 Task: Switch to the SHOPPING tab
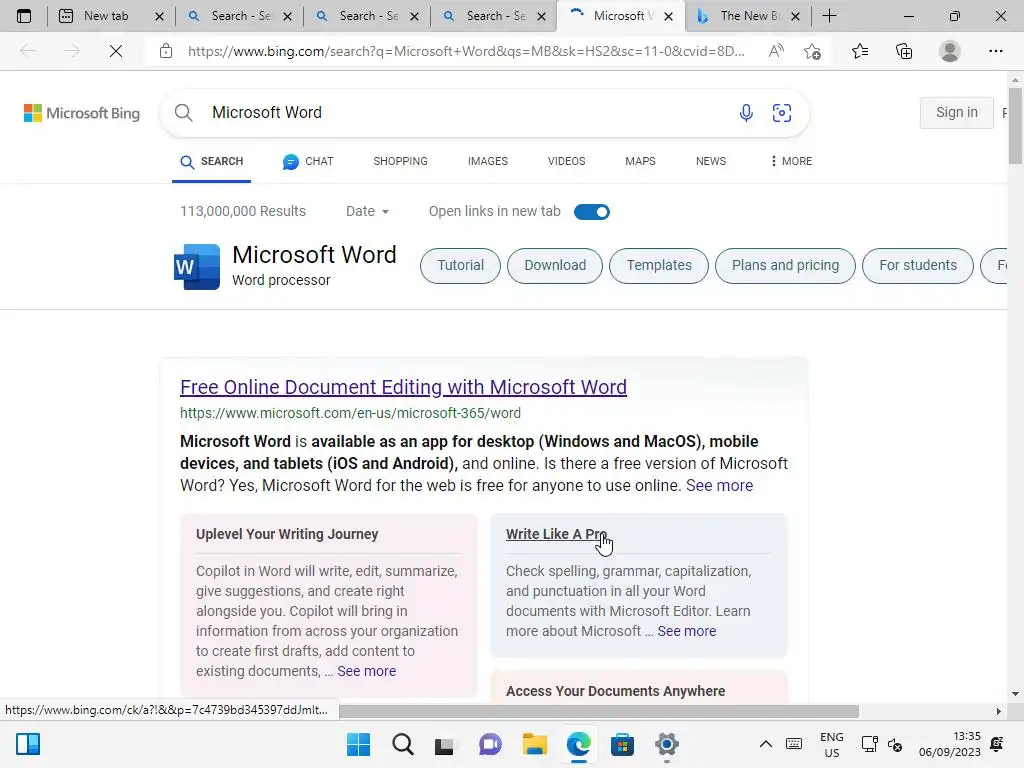click(x=400, y=161)
